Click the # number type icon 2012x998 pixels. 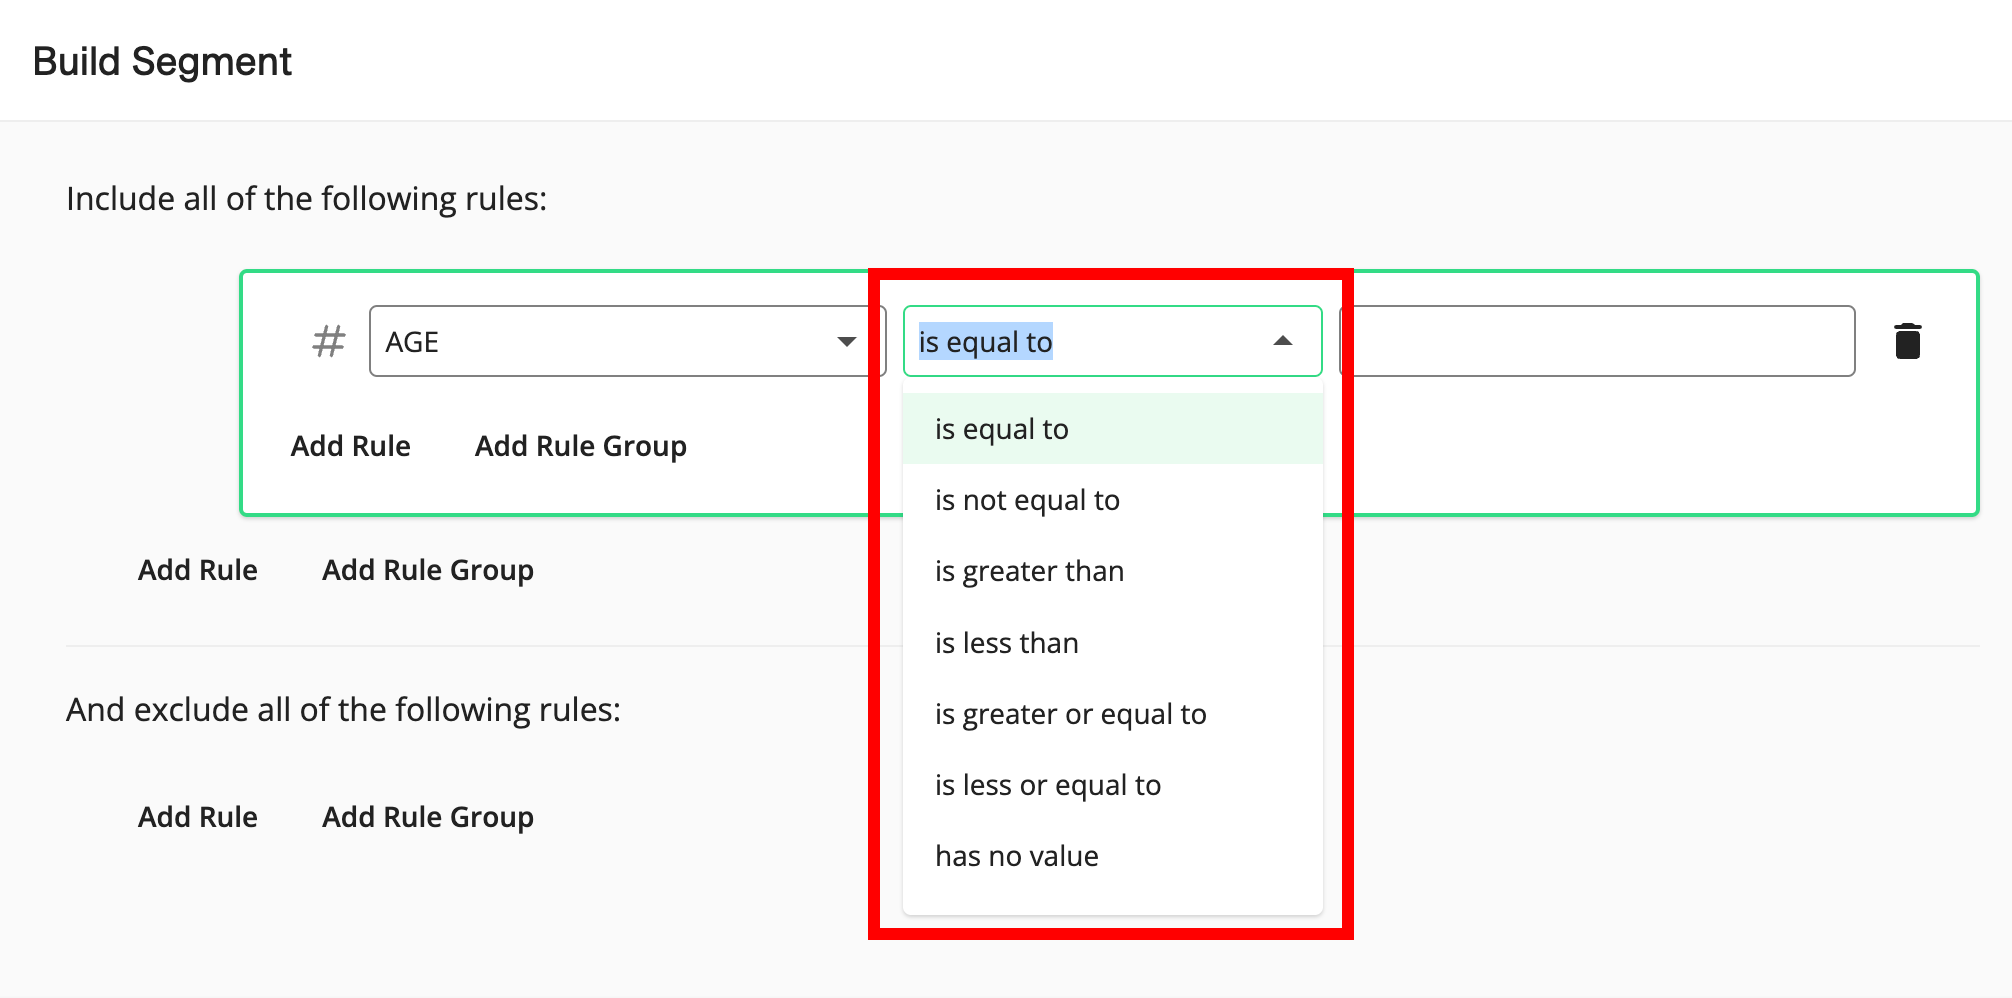pos(328,342)
